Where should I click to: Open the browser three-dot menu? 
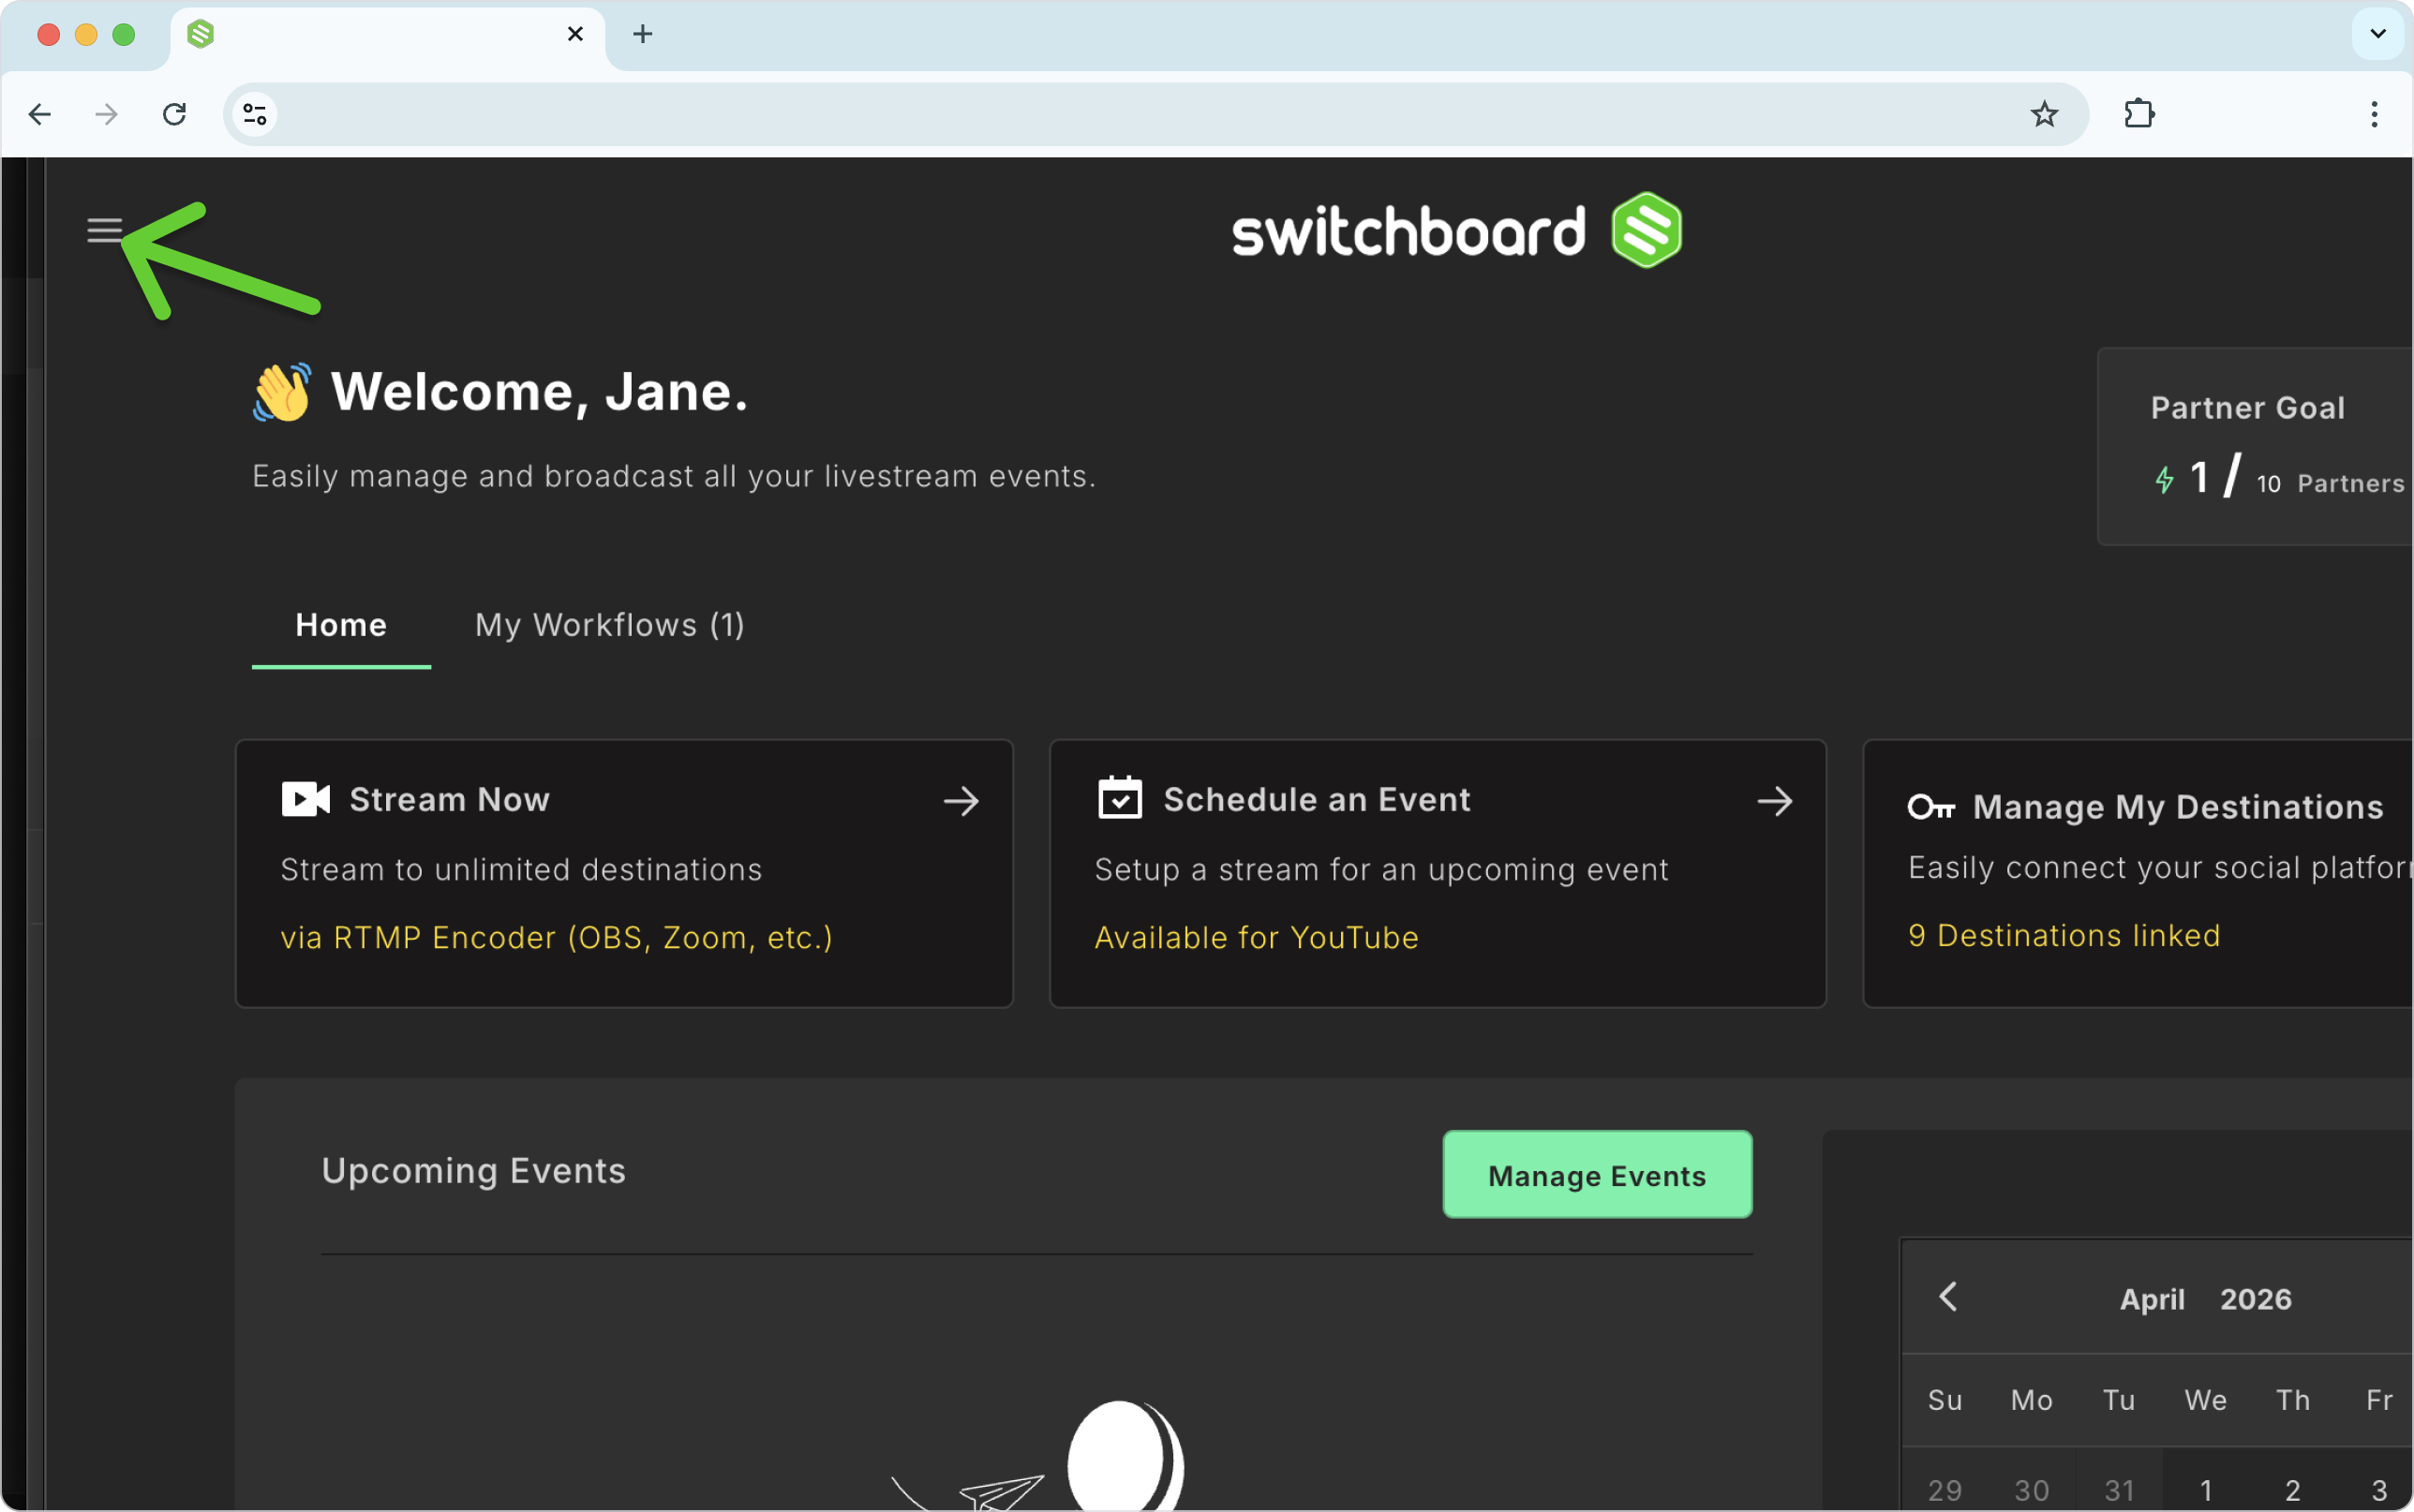[2374, 114]
